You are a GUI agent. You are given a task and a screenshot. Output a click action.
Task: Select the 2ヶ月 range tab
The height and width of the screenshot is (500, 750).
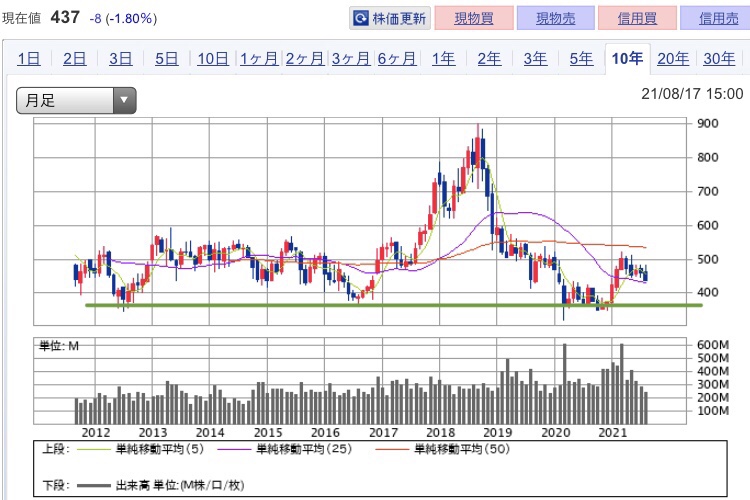pos(305,59)
